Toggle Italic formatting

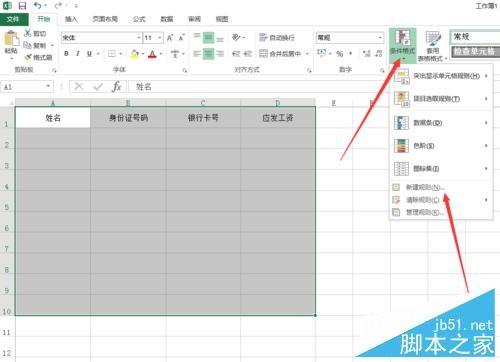point(78,54)
